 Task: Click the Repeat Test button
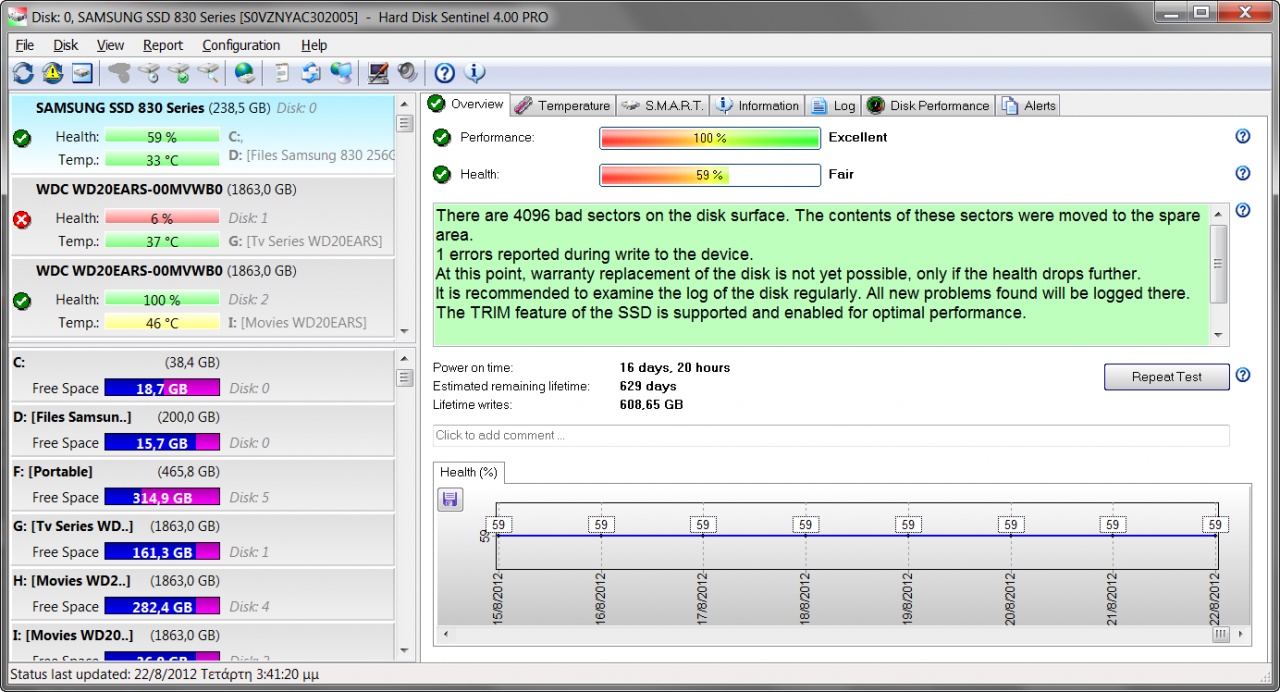(1167, 377)
